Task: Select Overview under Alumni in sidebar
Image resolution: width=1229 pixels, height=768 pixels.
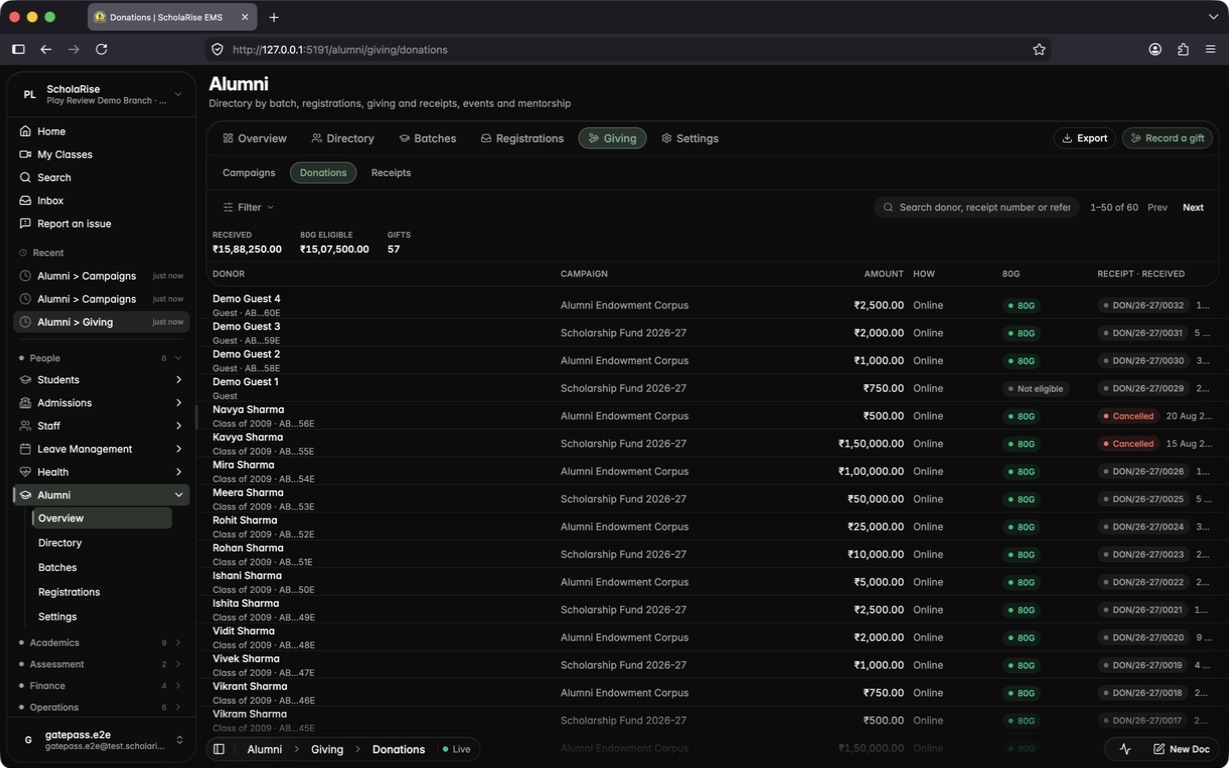Action: coord(102,518)
